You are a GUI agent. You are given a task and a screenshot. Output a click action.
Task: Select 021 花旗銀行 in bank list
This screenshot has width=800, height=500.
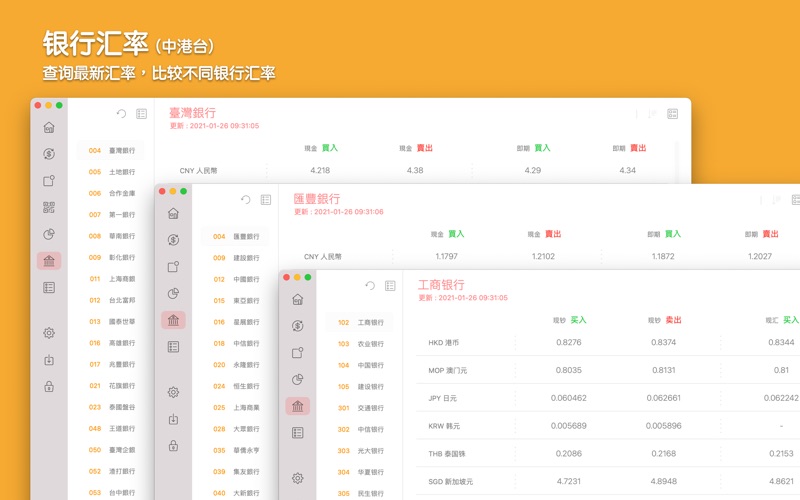pos(111,386)
